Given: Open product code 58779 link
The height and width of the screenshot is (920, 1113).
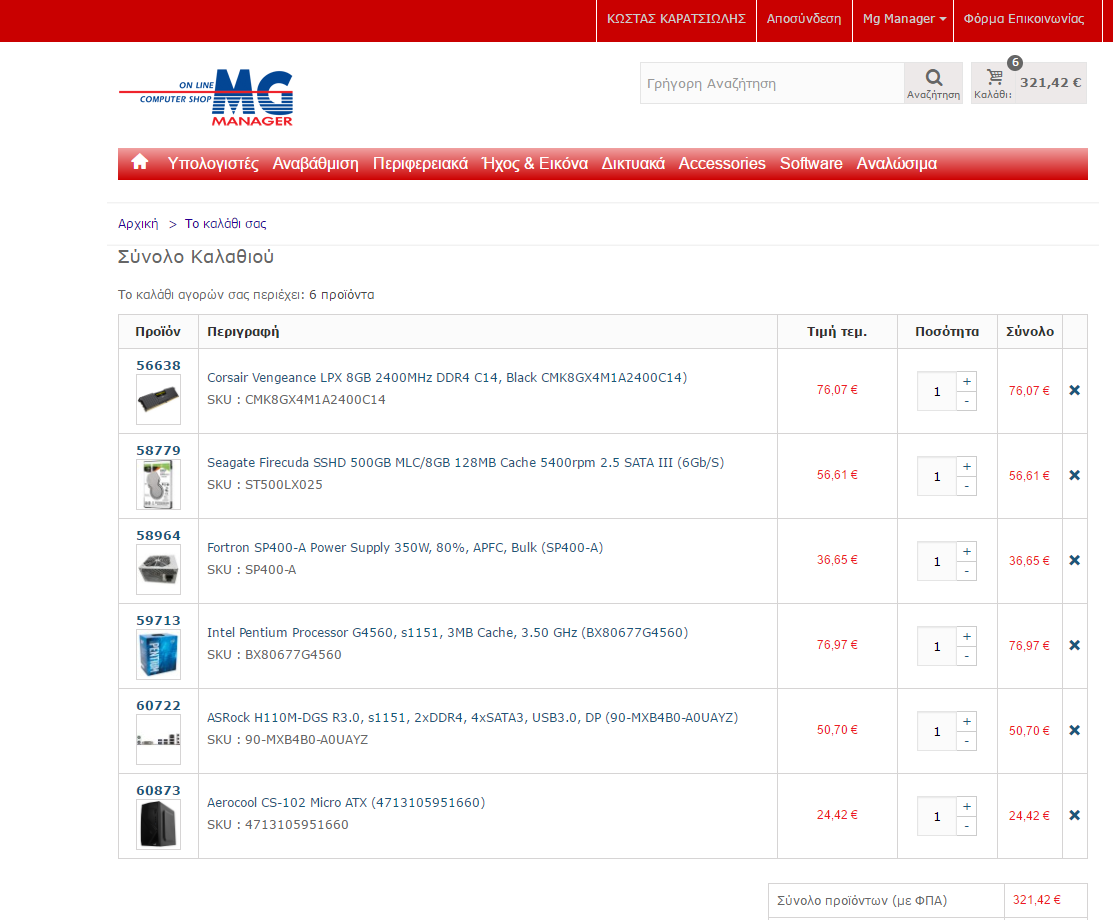Looking at the screenshot, I should coord(158,451).
